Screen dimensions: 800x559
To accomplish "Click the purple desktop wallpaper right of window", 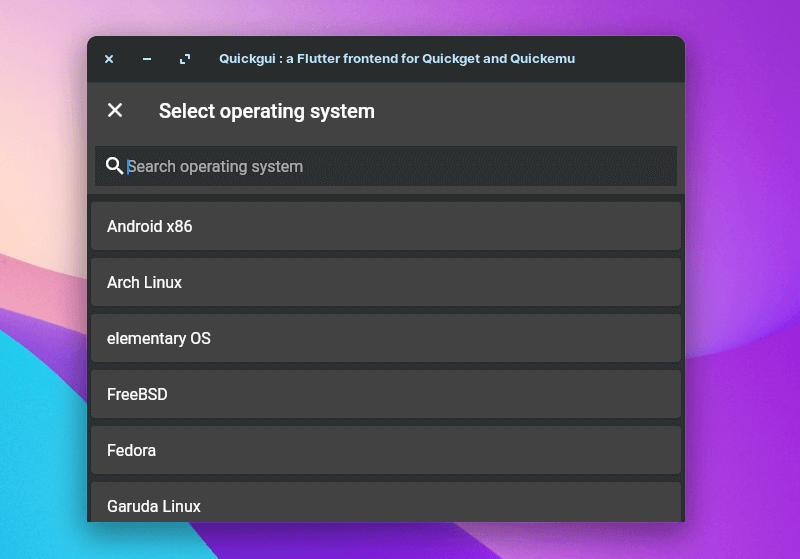I will coord(742,300).
